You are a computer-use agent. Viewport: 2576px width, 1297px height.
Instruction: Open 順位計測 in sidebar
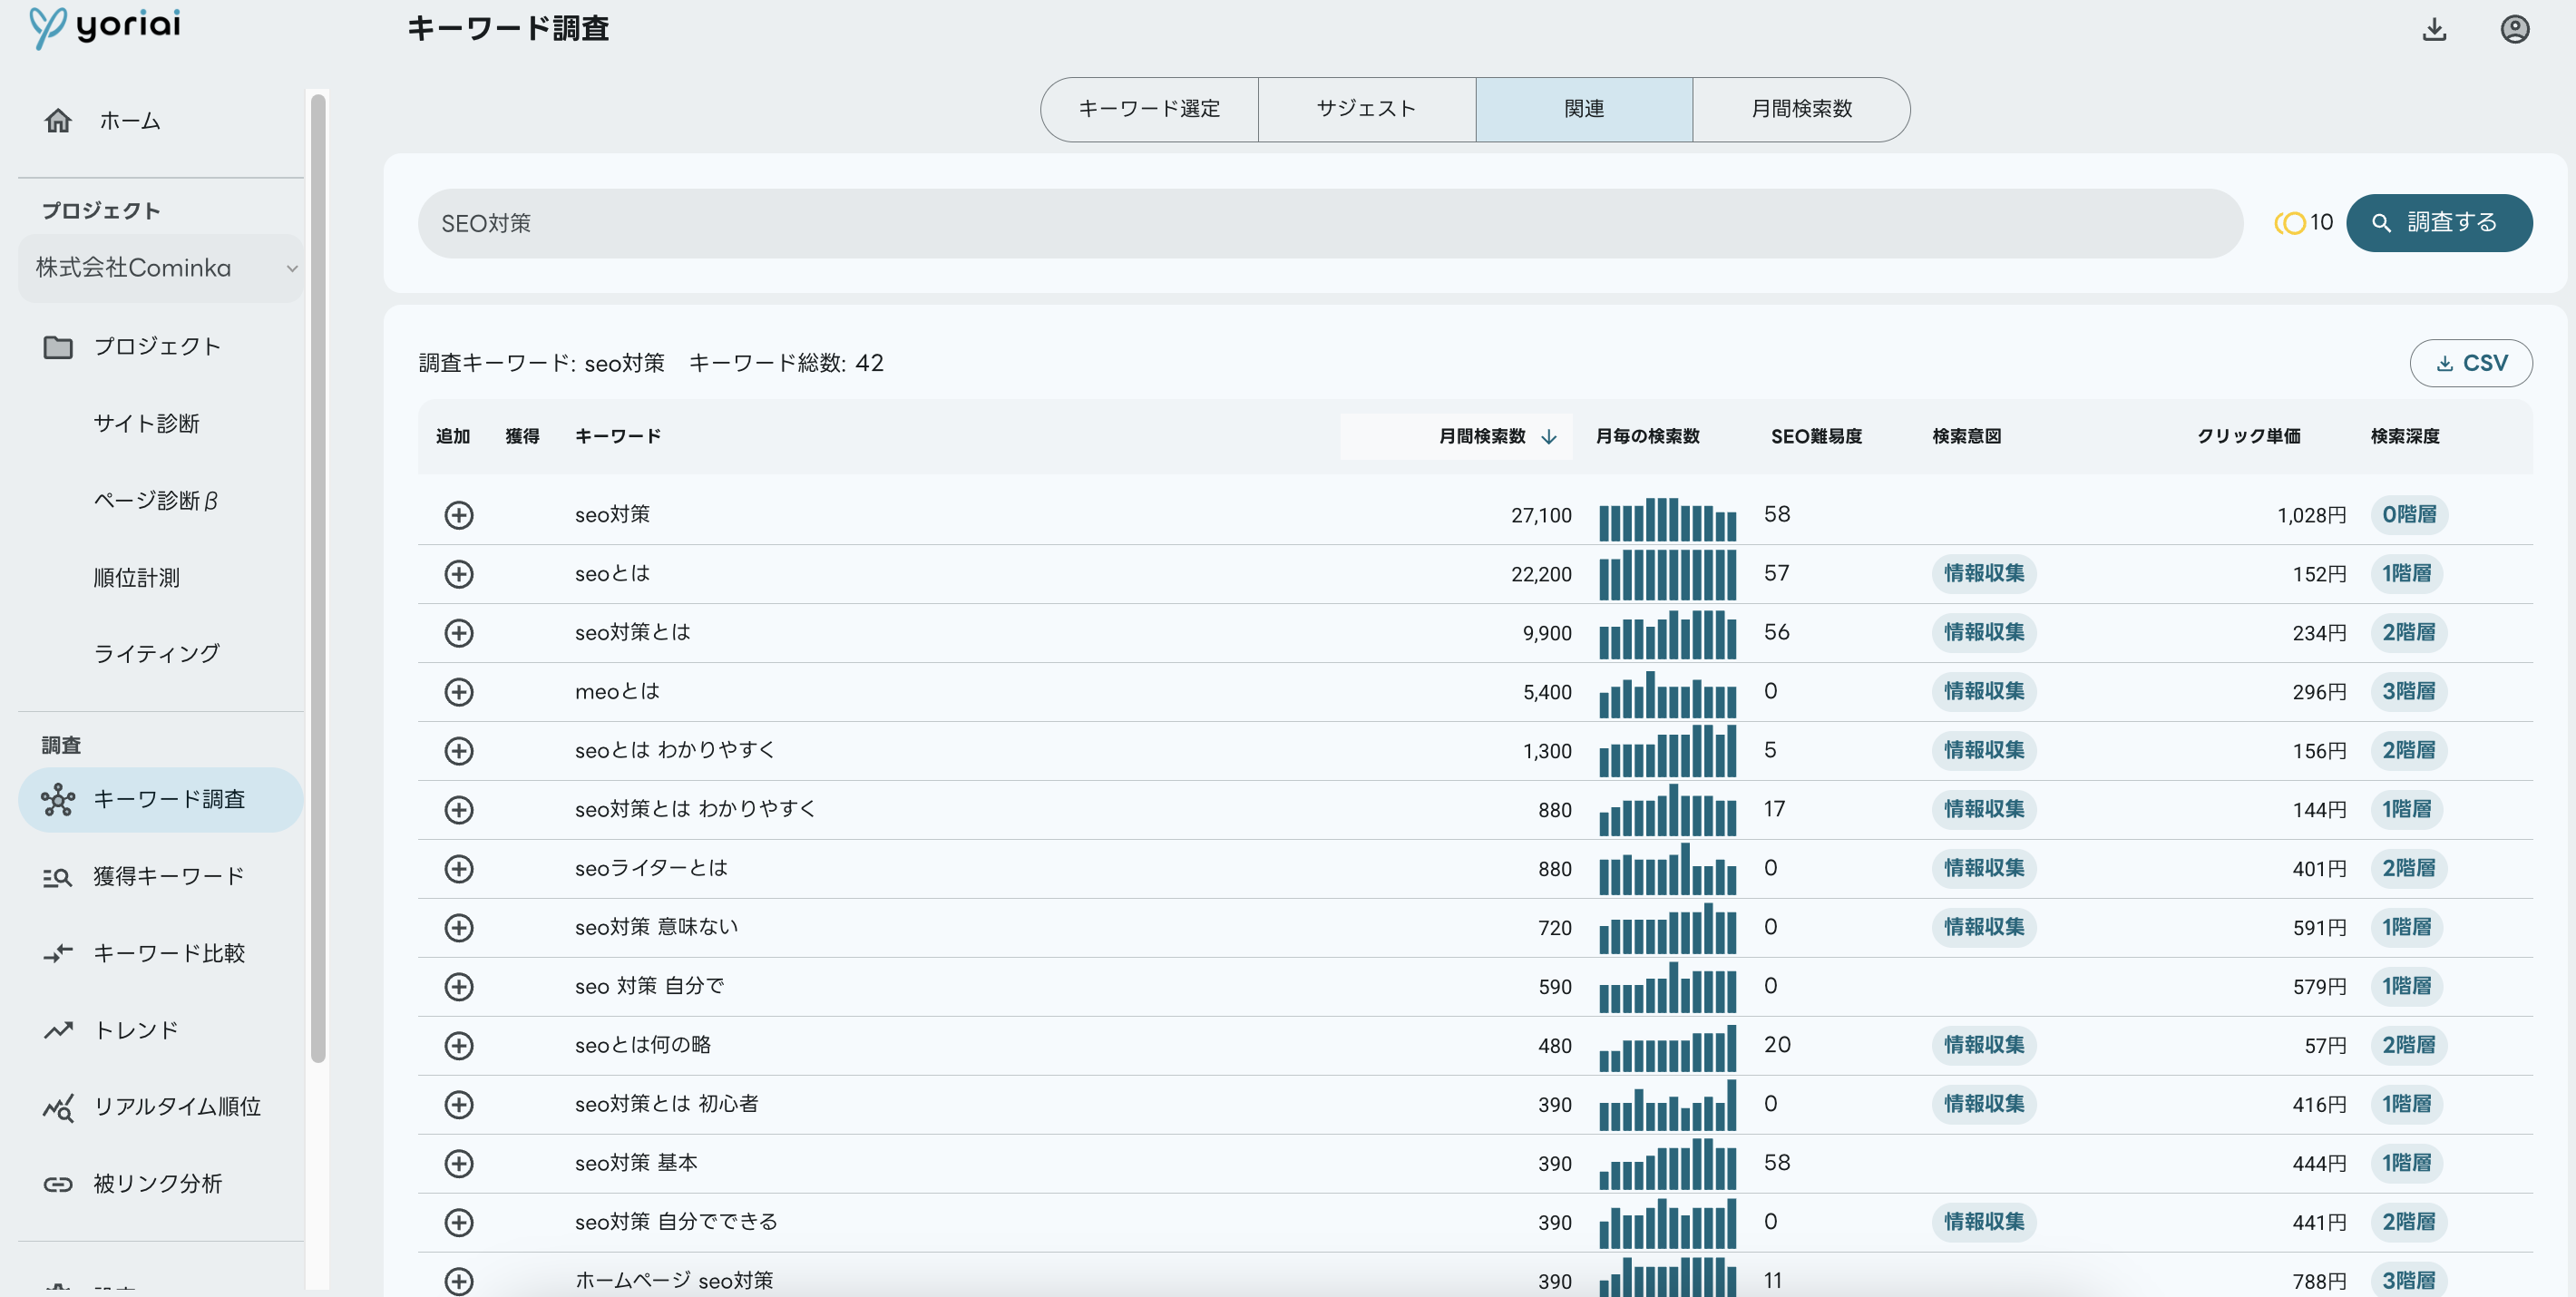(x=137, y=577)
